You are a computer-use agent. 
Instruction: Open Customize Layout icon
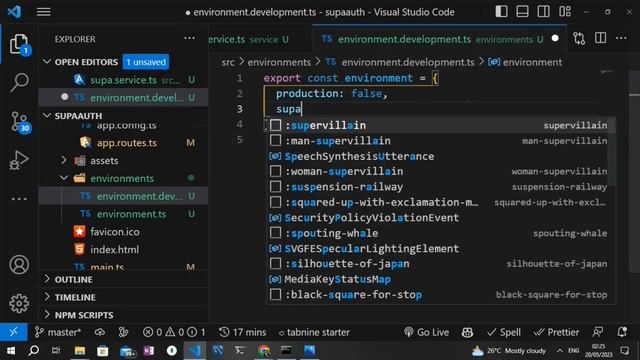coord(565,11)
